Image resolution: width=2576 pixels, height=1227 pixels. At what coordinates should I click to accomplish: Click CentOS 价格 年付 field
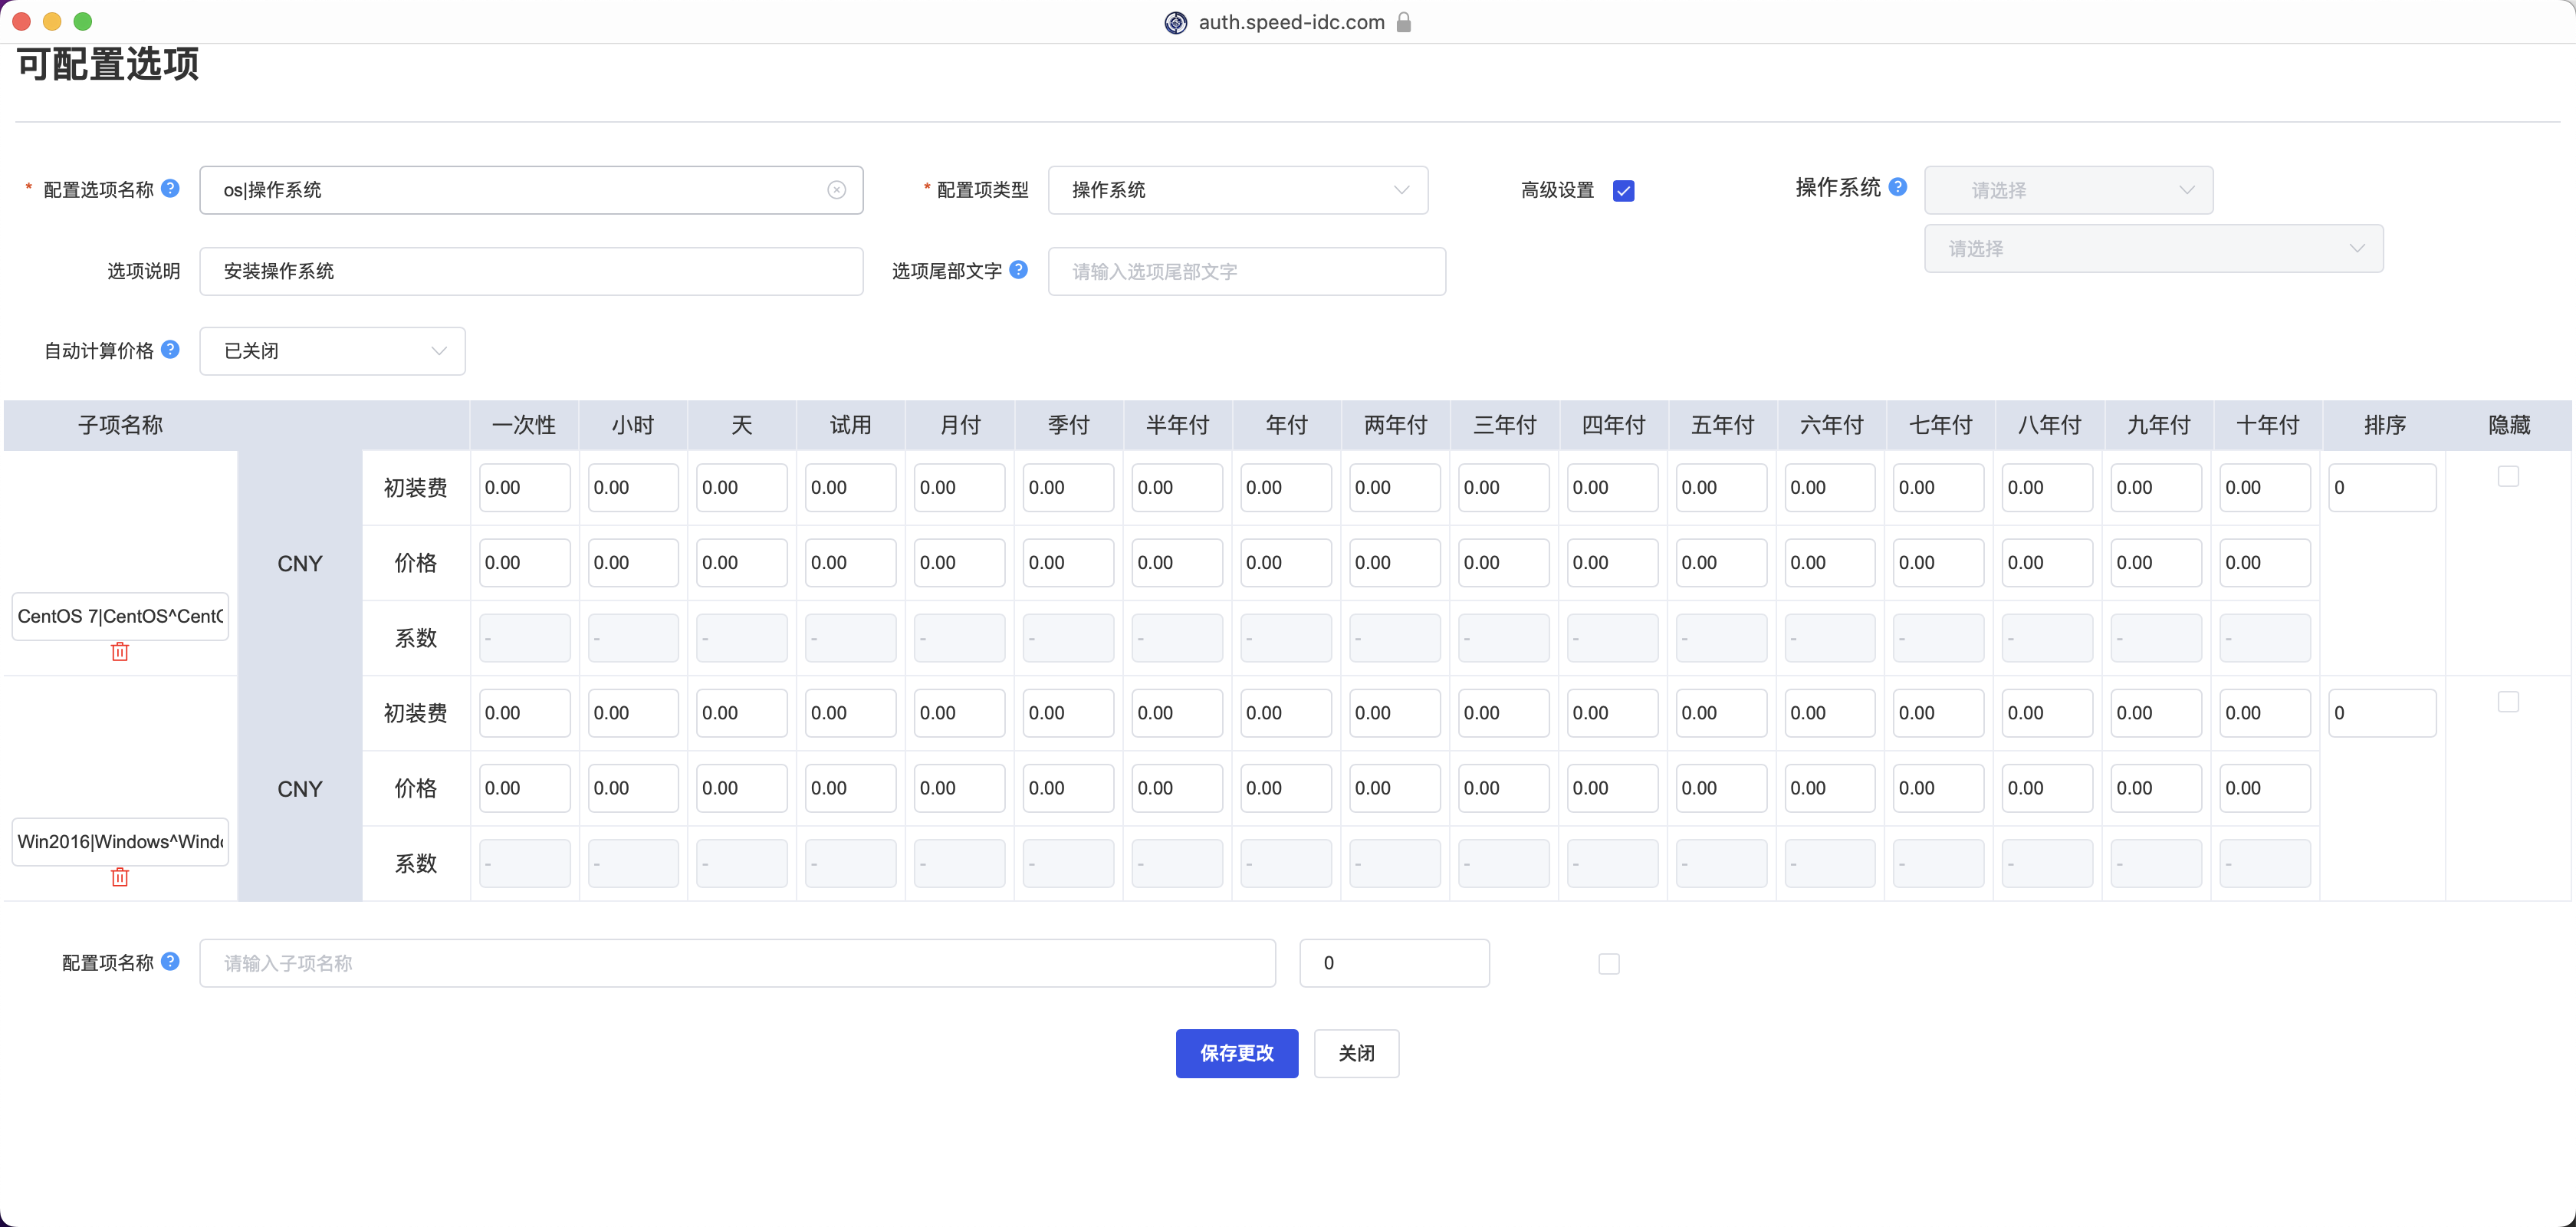pos(1286,563)
